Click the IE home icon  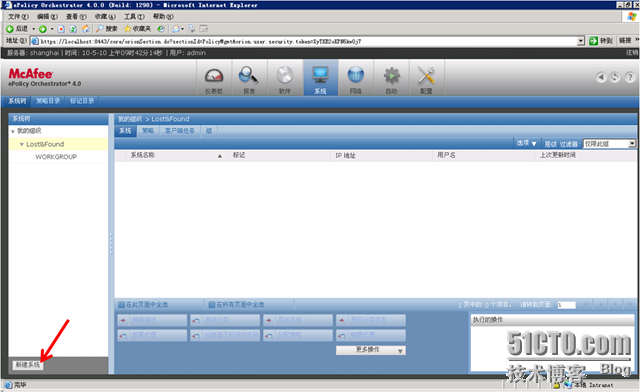85,29
